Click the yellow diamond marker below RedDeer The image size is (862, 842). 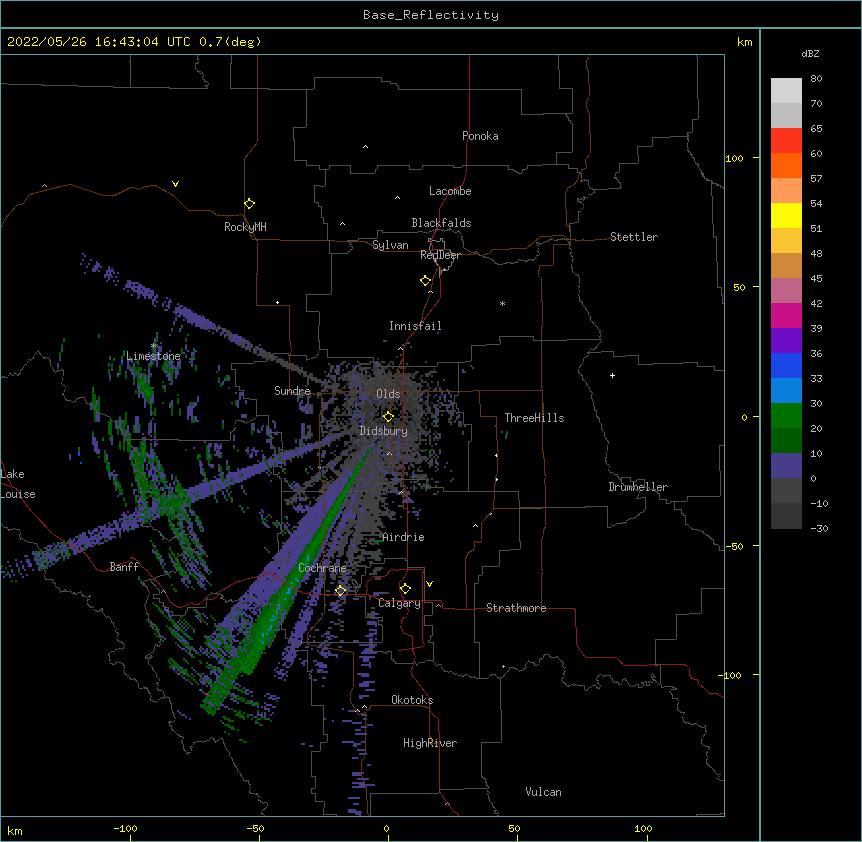(426, 281)
